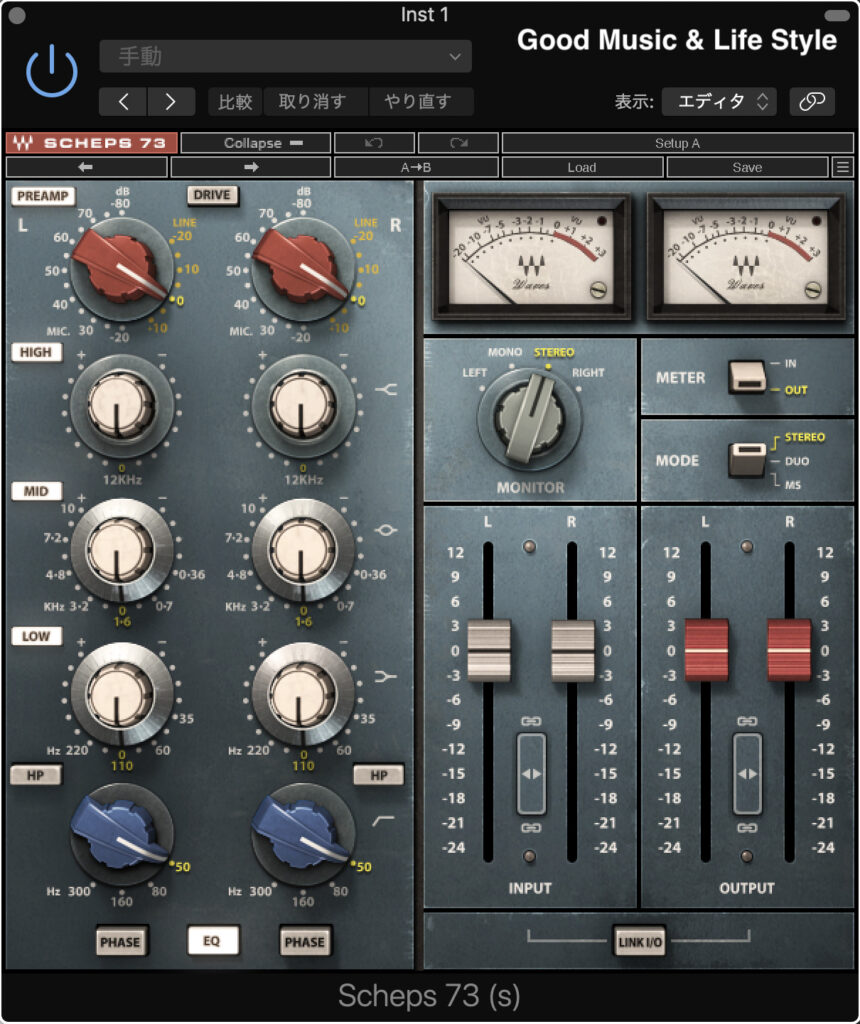This screenshot has height=1024, width=860.
Task: Collapse the plugin view with Collapse button
Action: [x=255, y=143]
